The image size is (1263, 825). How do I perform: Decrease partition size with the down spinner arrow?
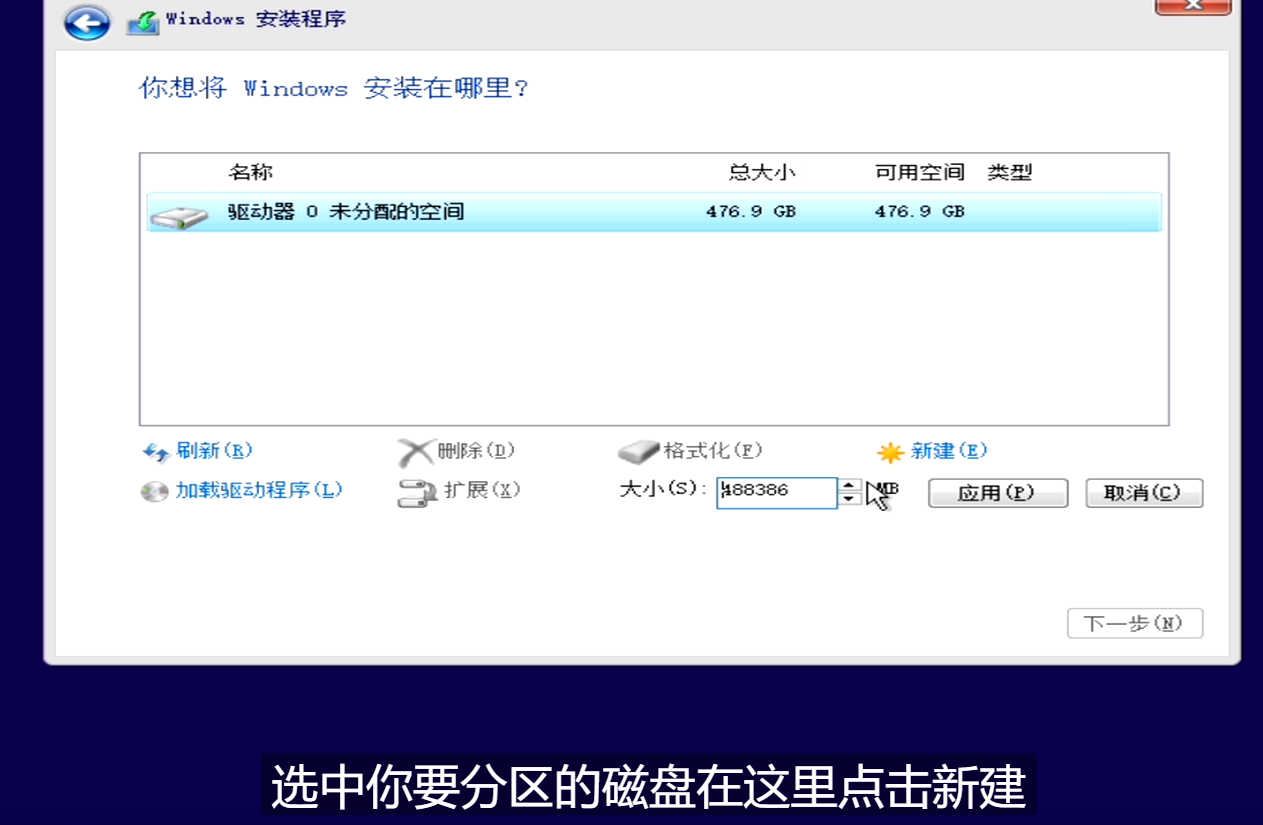848,499
